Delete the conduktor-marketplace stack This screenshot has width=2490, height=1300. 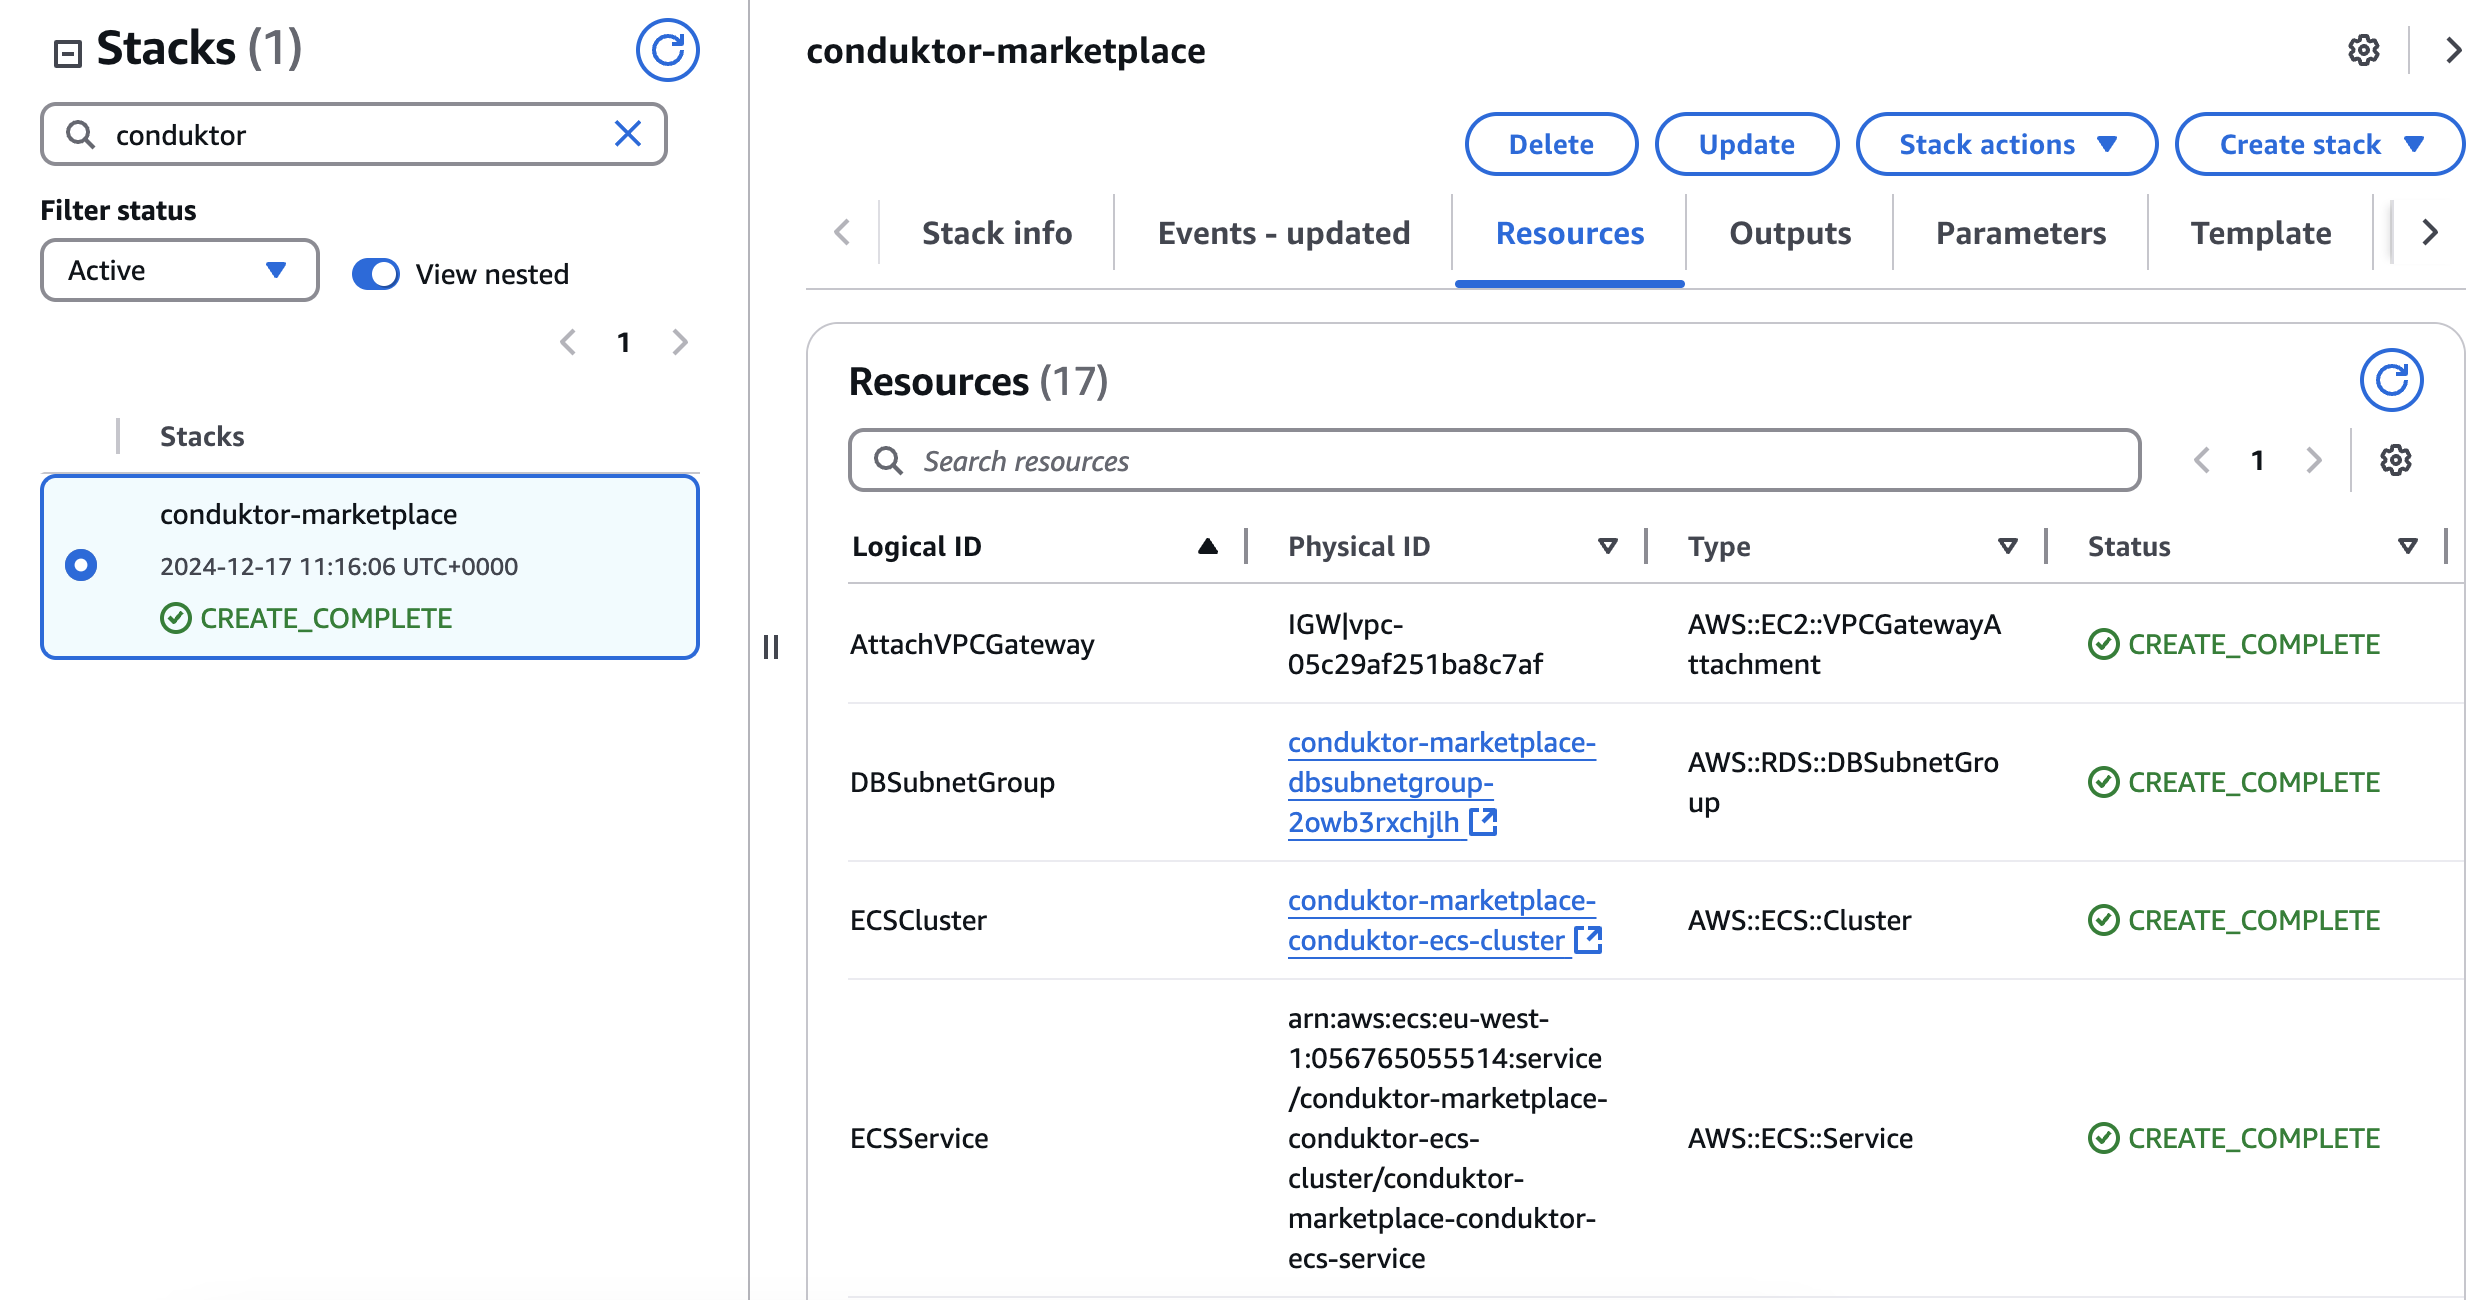[x=1550, y=143]
